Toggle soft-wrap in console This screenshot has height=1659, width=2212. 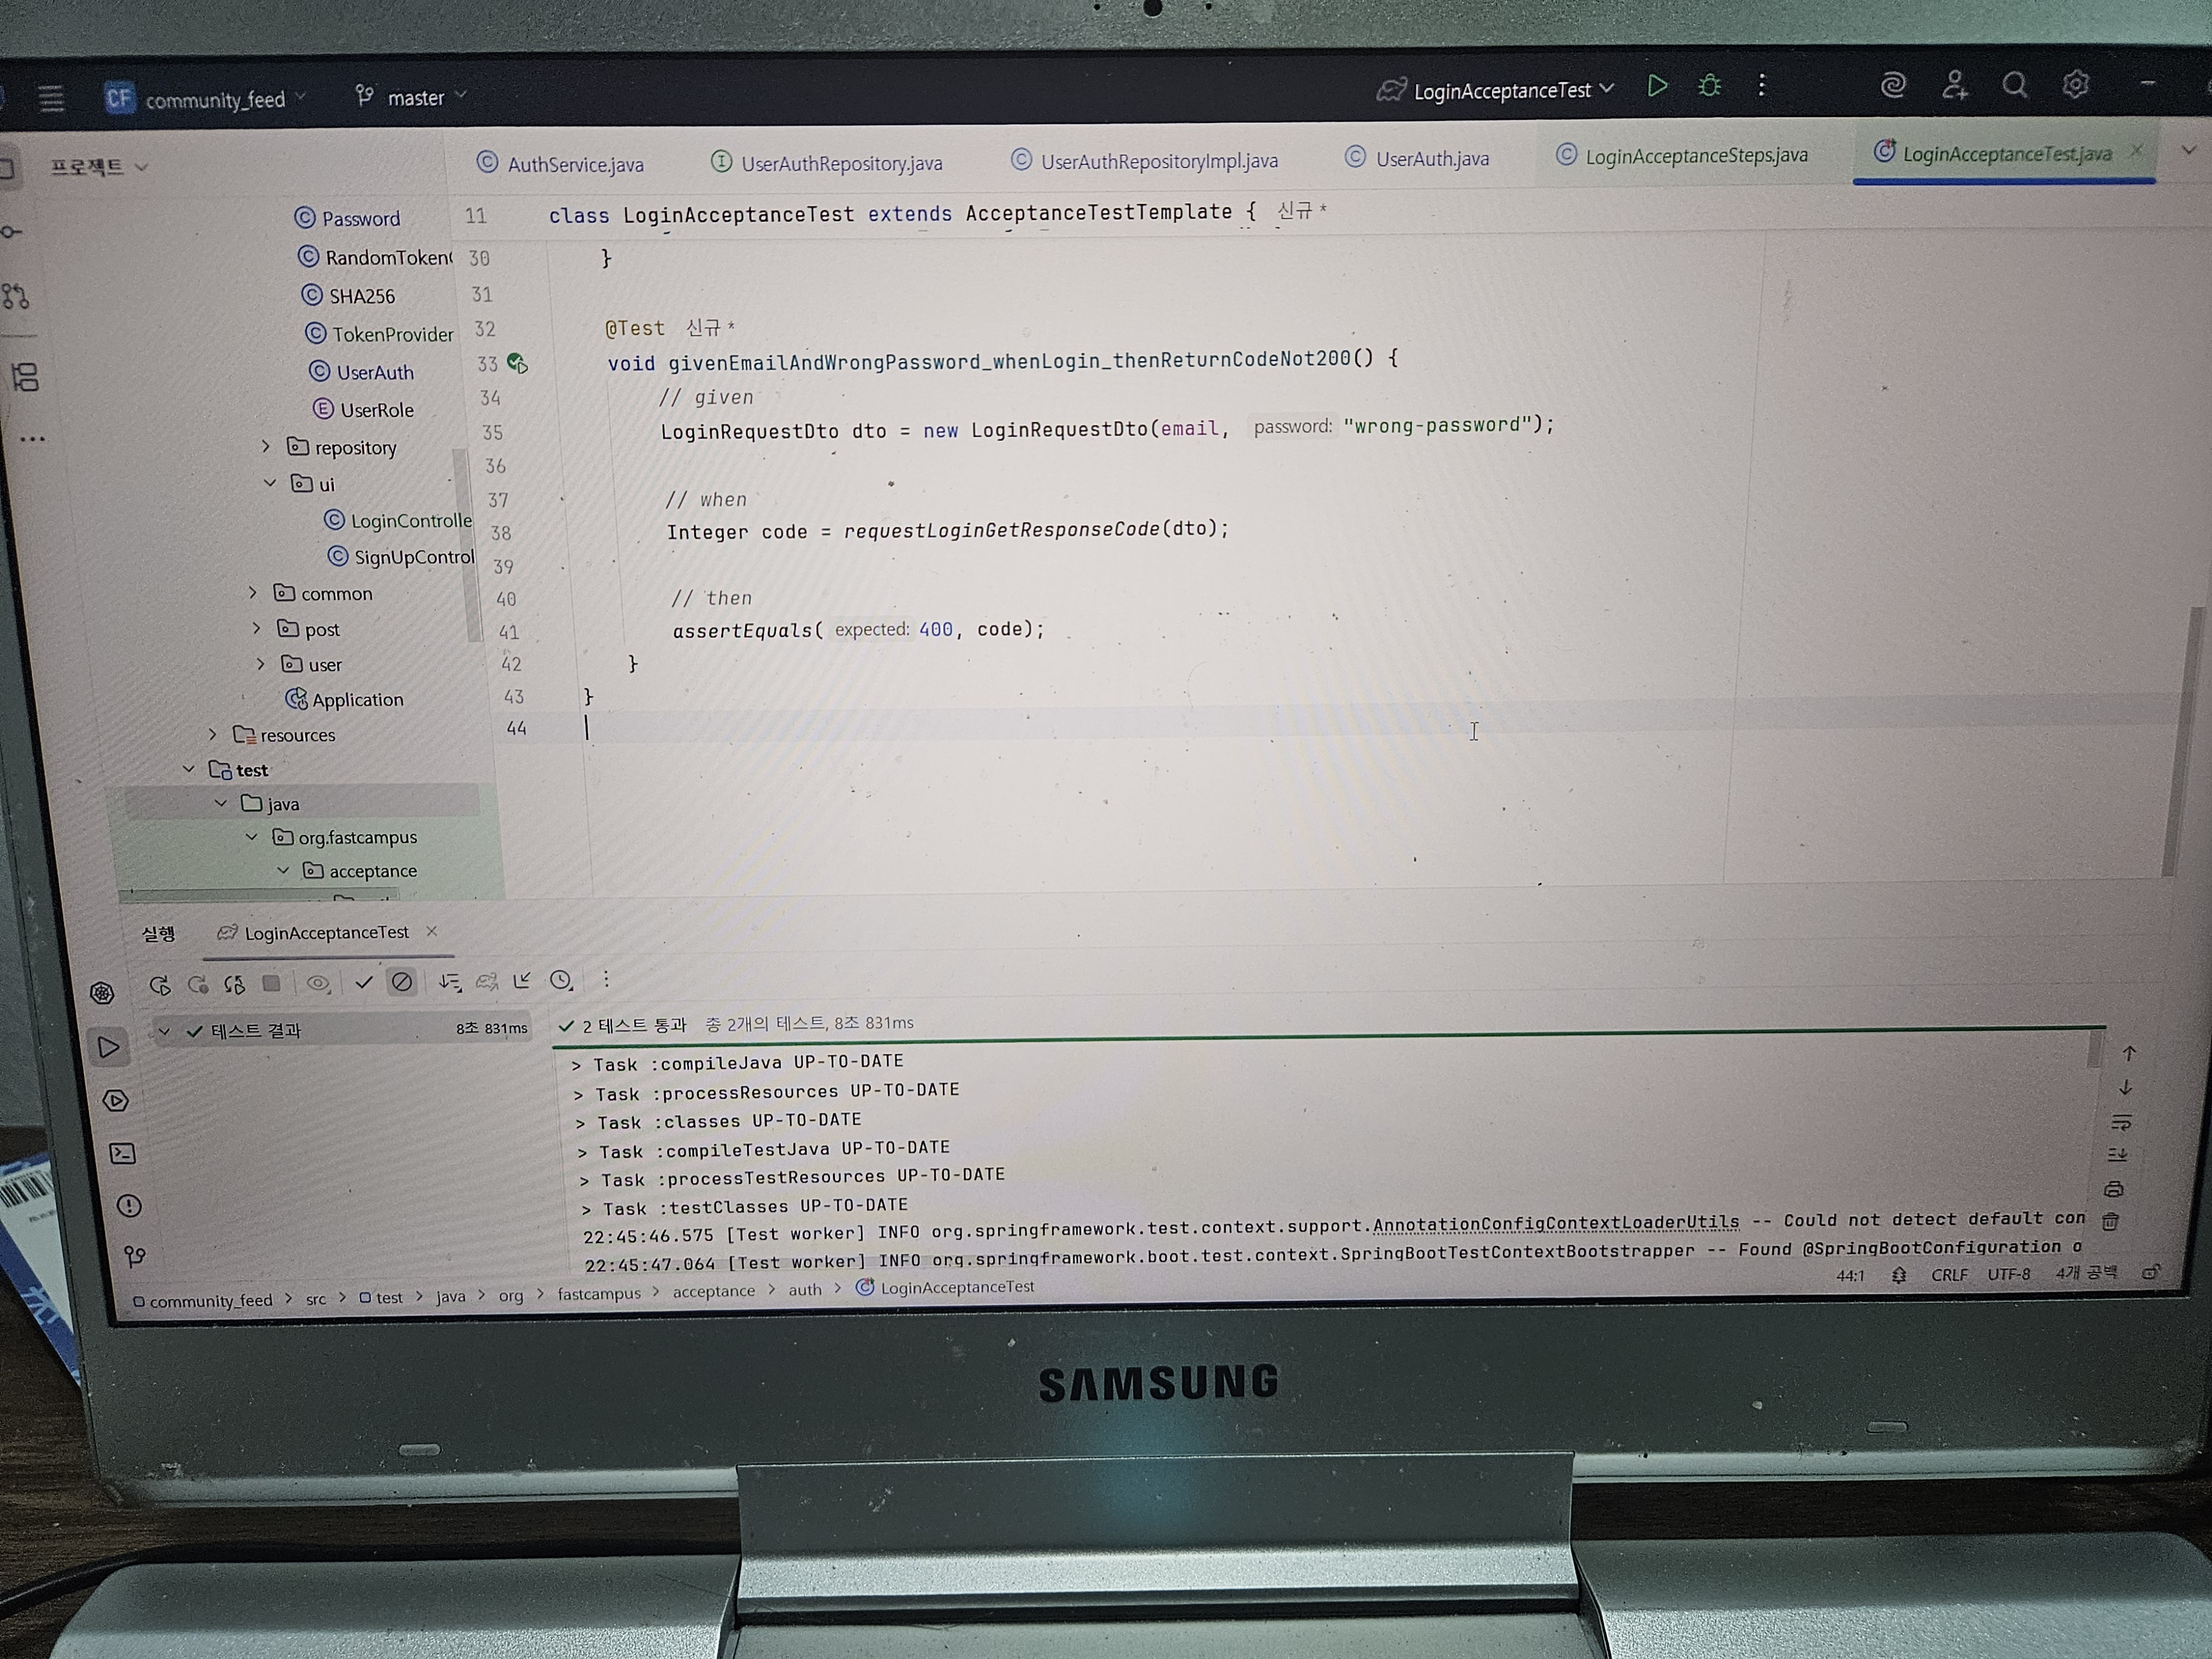2121,1122
